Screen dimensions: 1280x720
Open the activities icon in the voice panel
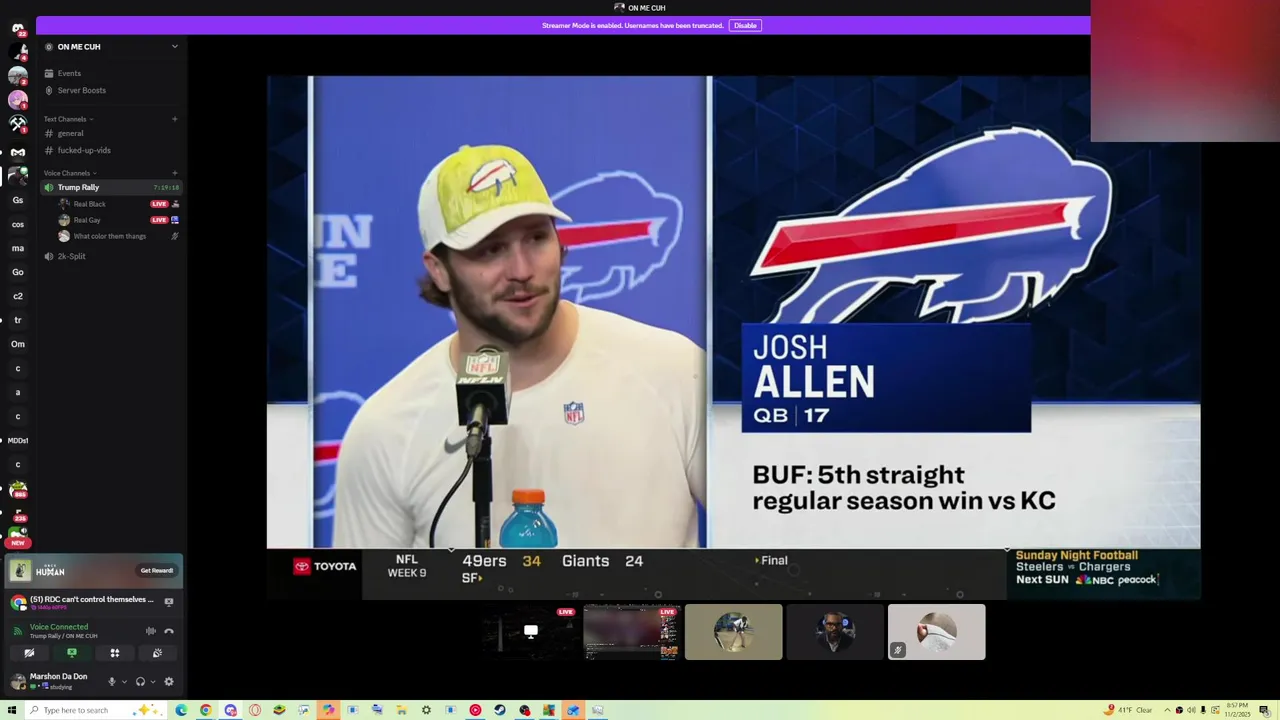click(x=115, y=653)
